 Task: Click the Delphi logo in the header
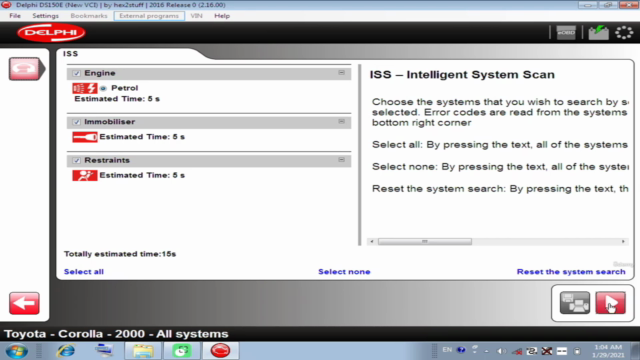(x=51, y=33)
